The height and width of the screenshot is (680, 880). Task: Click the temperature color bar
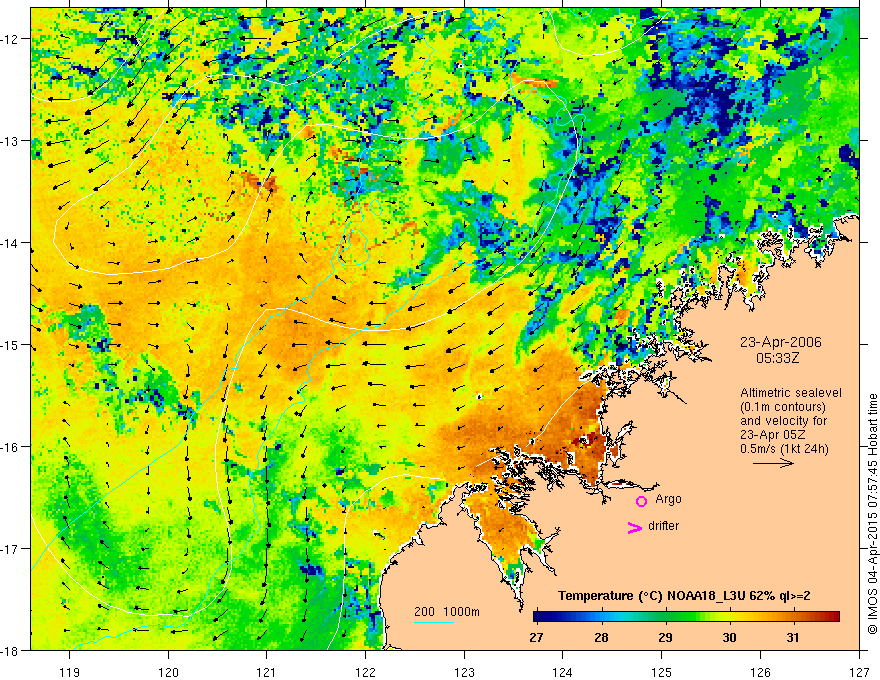pos(686,617)
